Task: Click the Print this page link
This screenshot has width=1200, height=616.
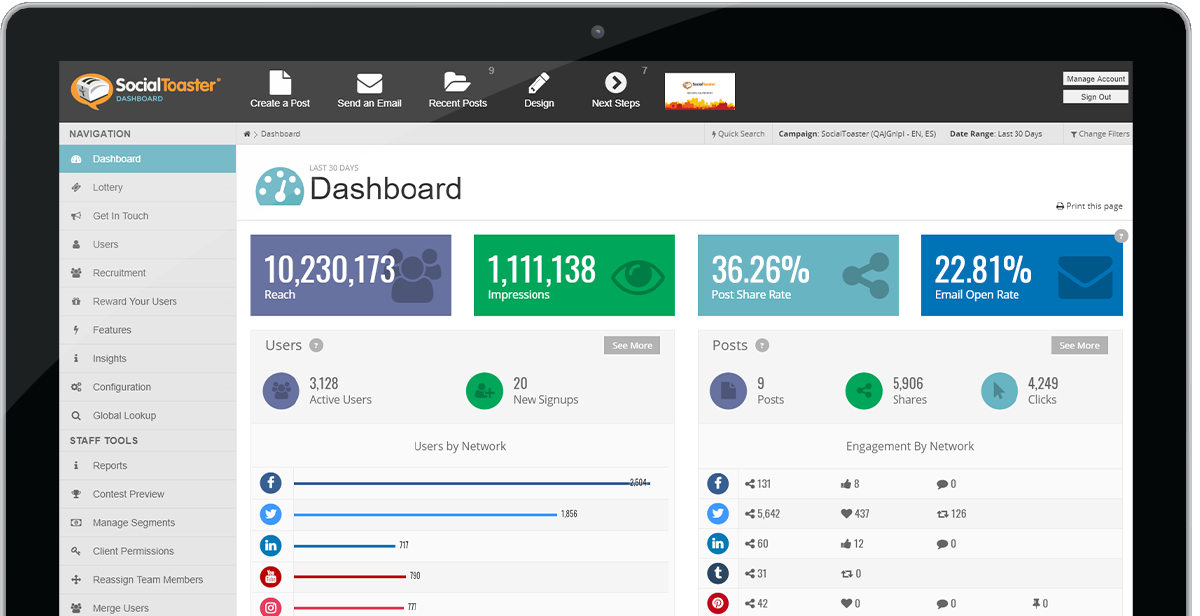Action: [1089, 206]
